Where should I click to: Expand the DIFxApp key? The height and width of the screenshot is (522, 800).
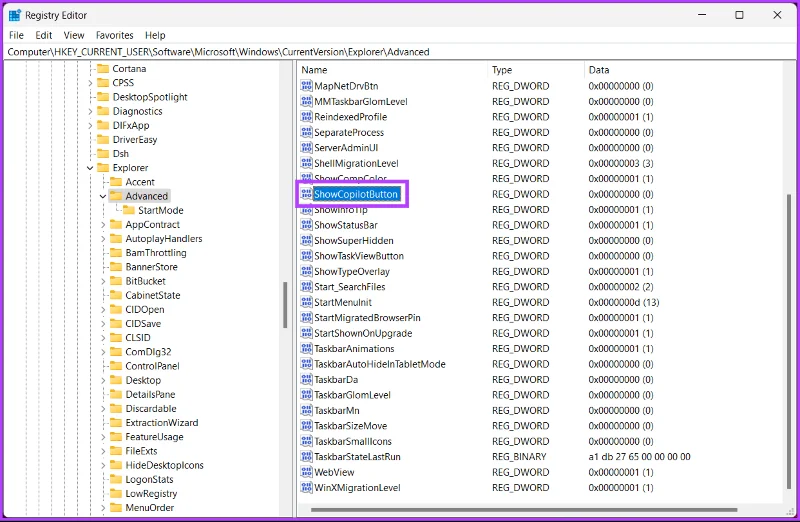(x=90, y=126)
